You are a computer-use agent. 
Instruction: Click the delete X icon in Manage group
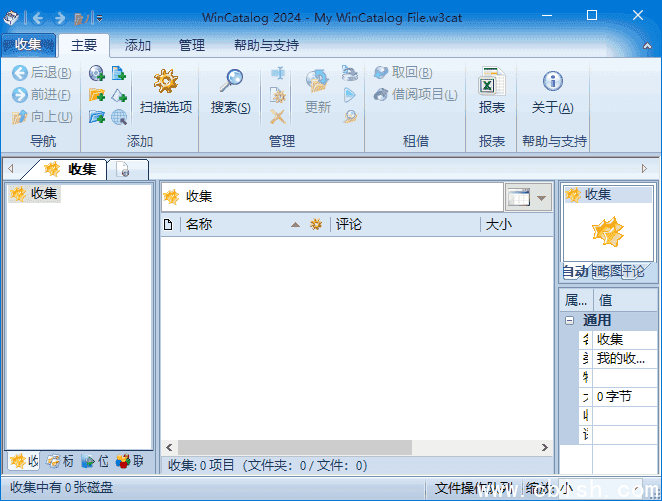click(277, 117)
